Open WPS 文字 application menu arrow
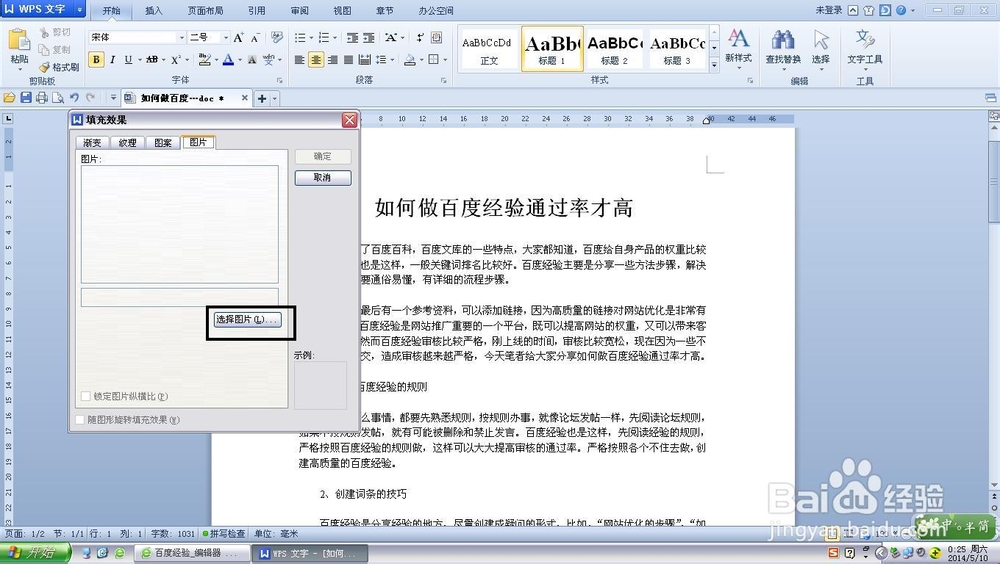 pyautogui.click(x=80, y=9)
